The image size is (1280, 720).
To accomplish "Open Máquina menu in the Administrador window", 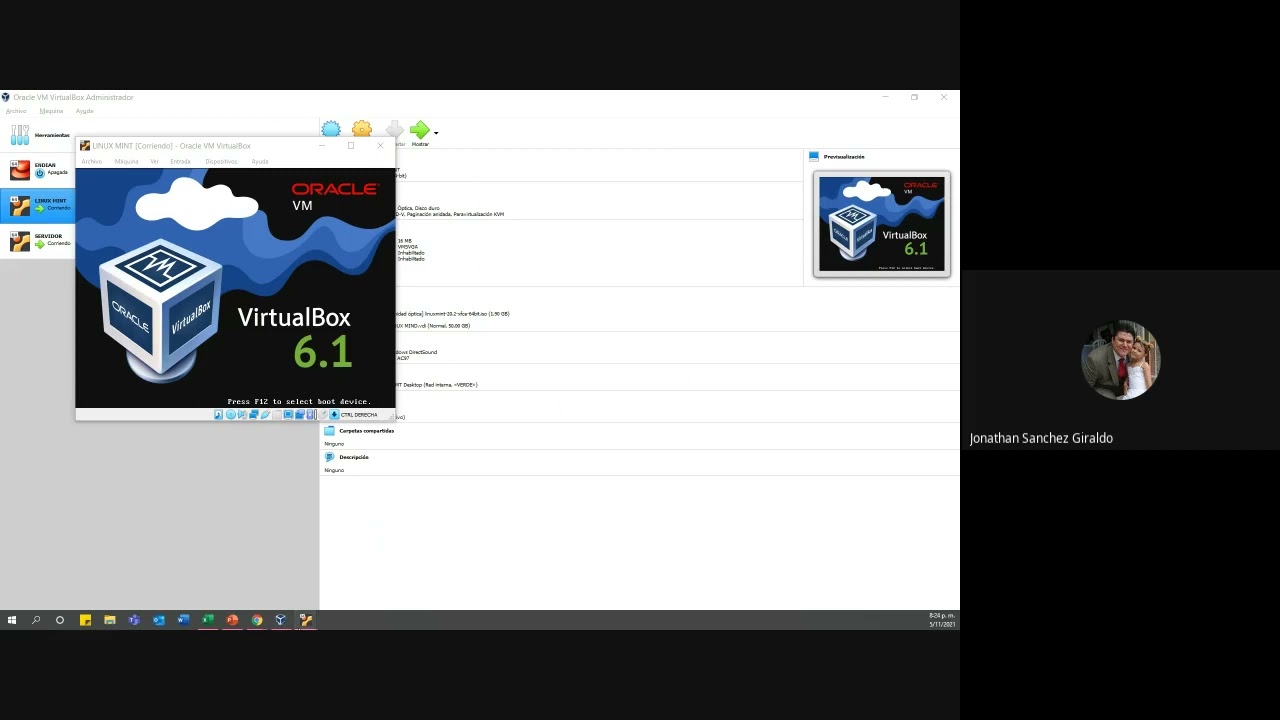I will (x=51, y=111).
